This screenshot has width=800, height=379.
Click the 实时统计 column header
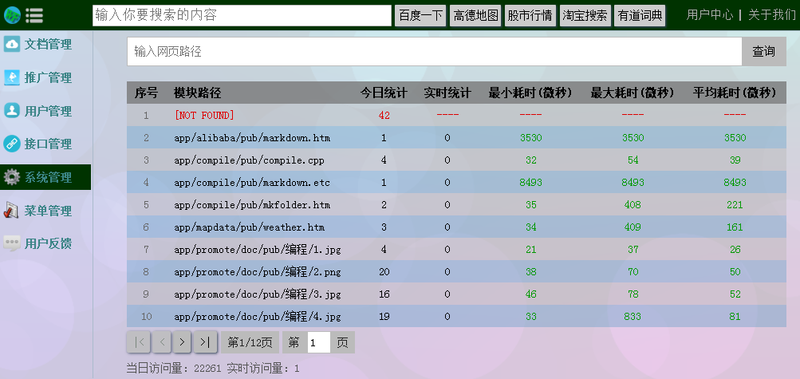pyautogui.click(x=447, y=93)
